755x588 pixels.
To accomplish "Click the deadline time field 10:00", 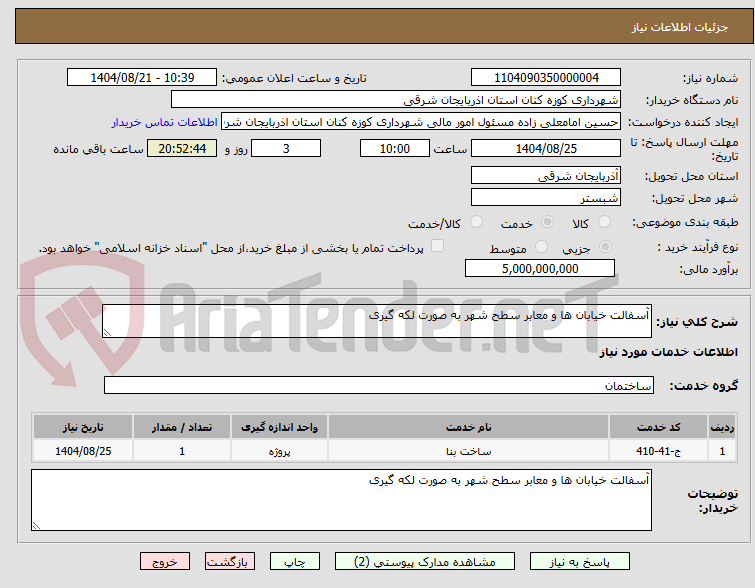I will pyautogui.click(x=395, y=148).
